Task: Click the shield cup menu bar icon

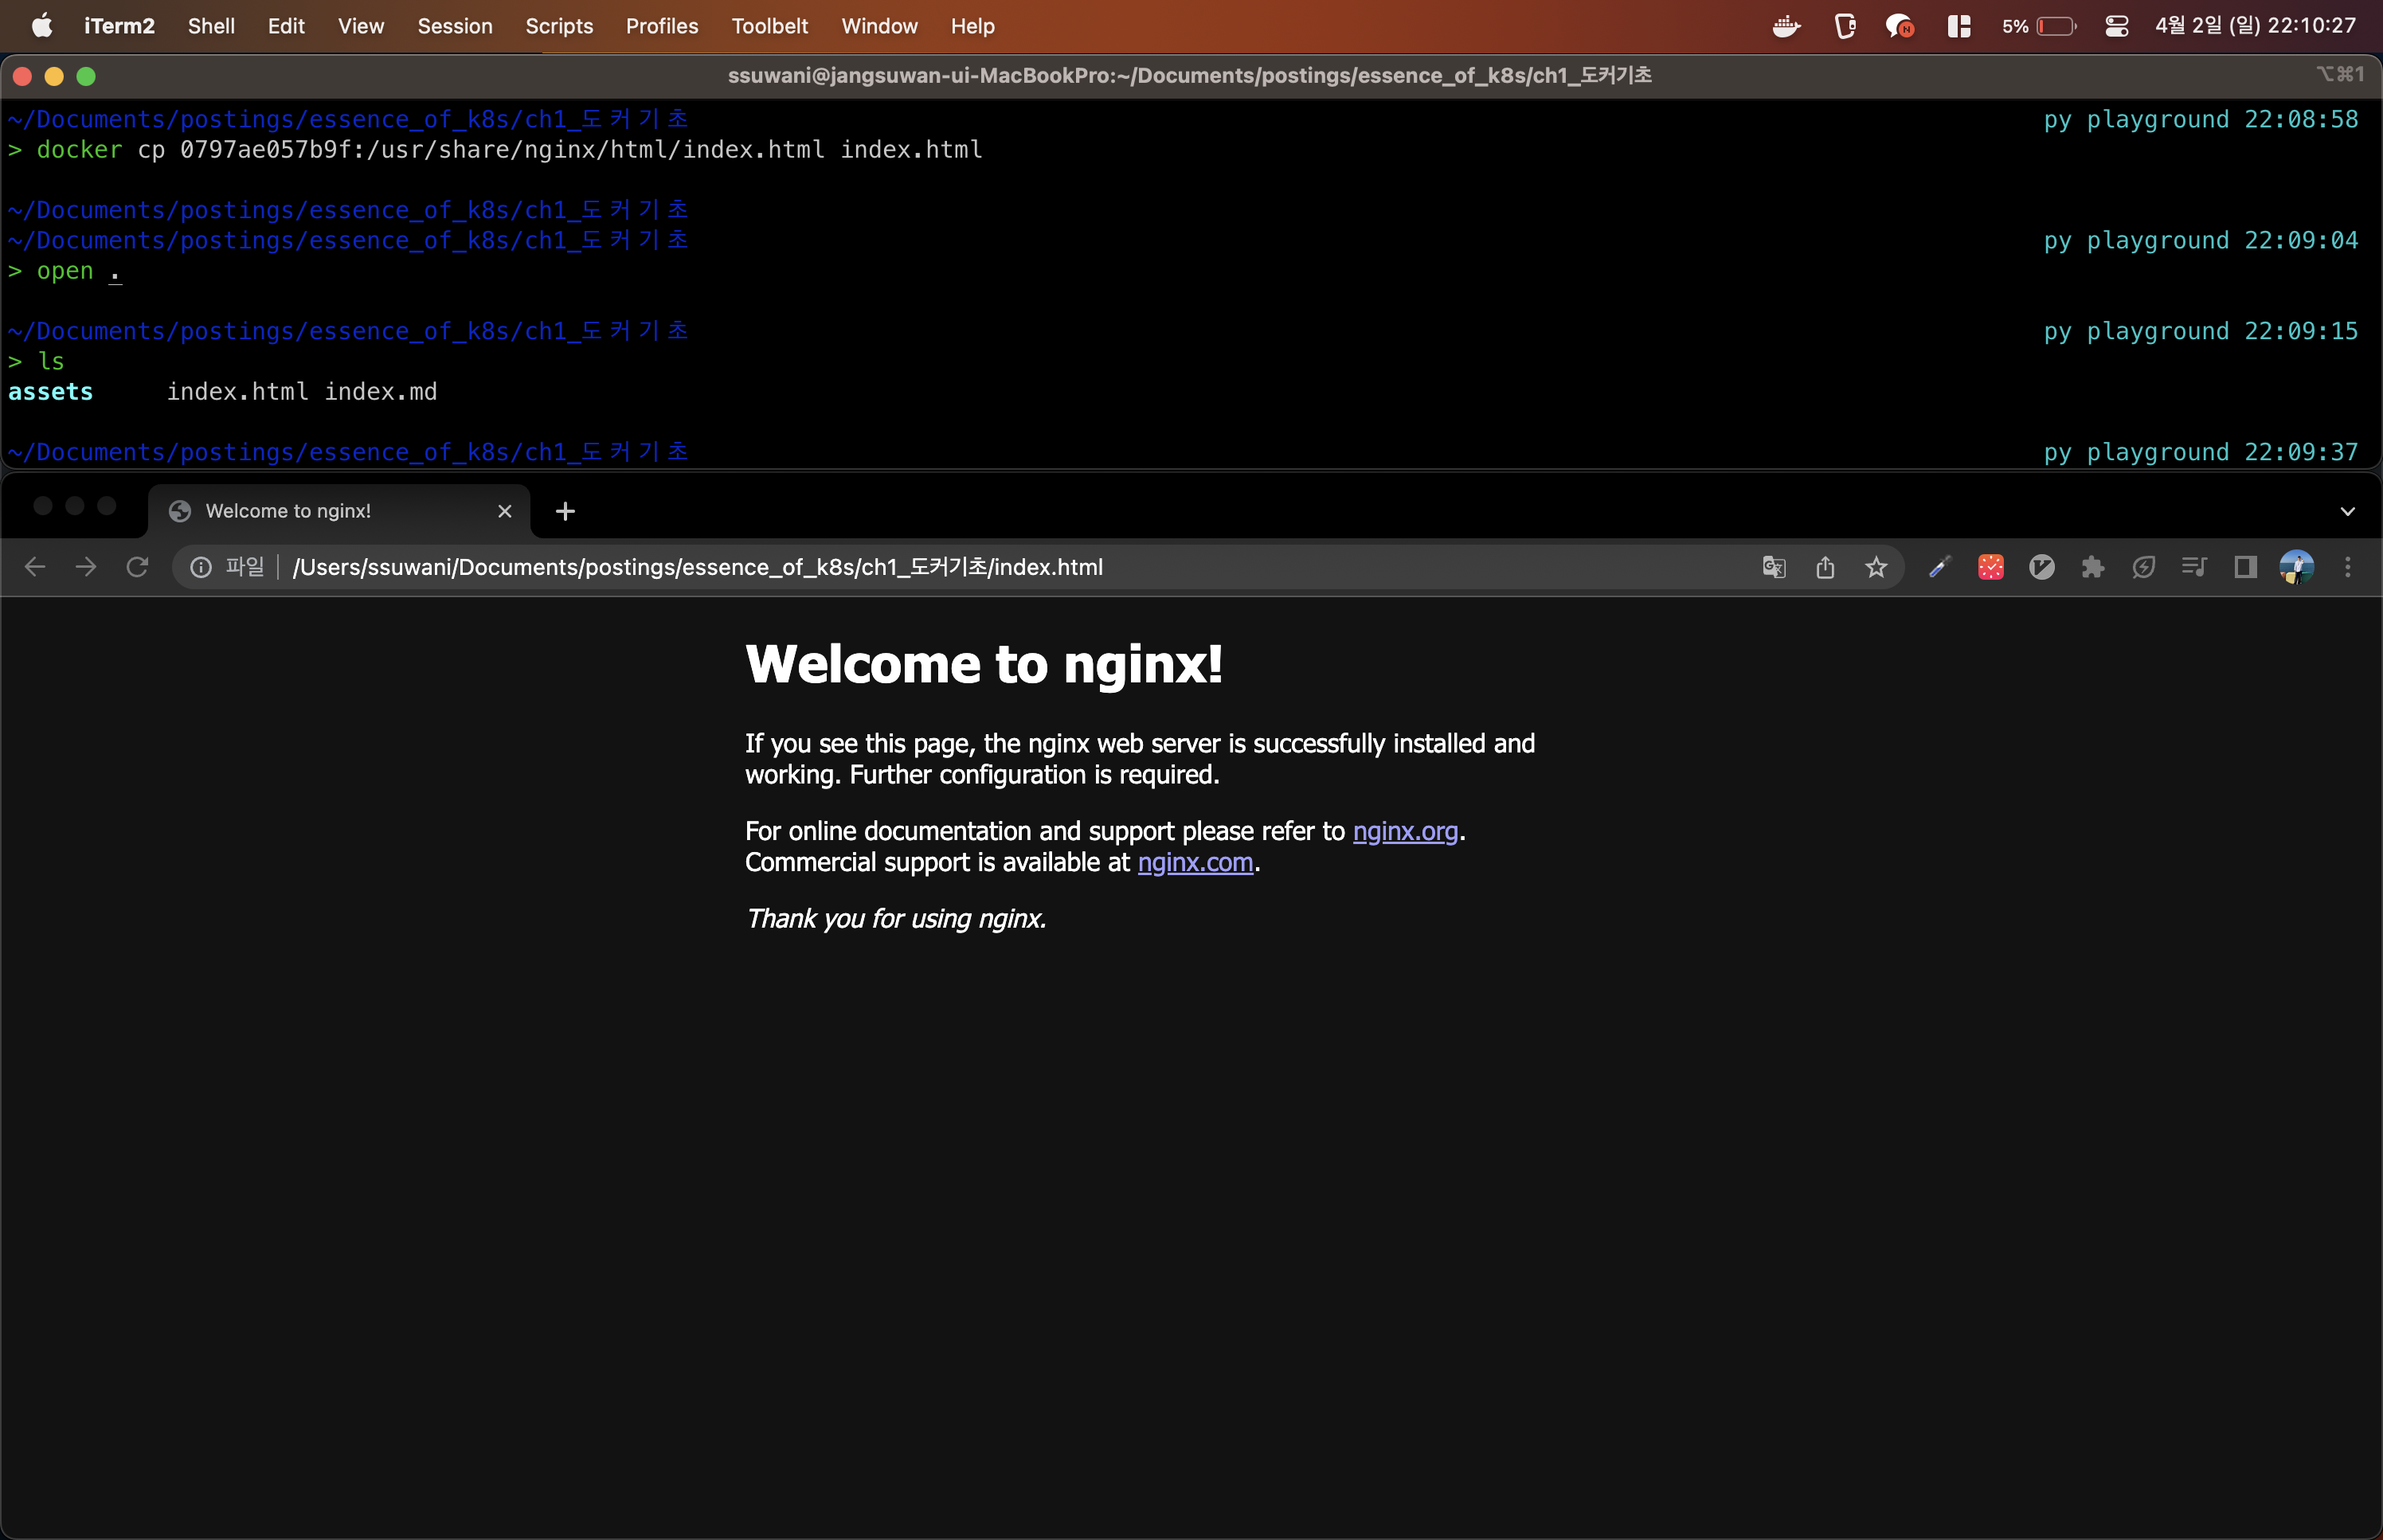Action: 1845,26
